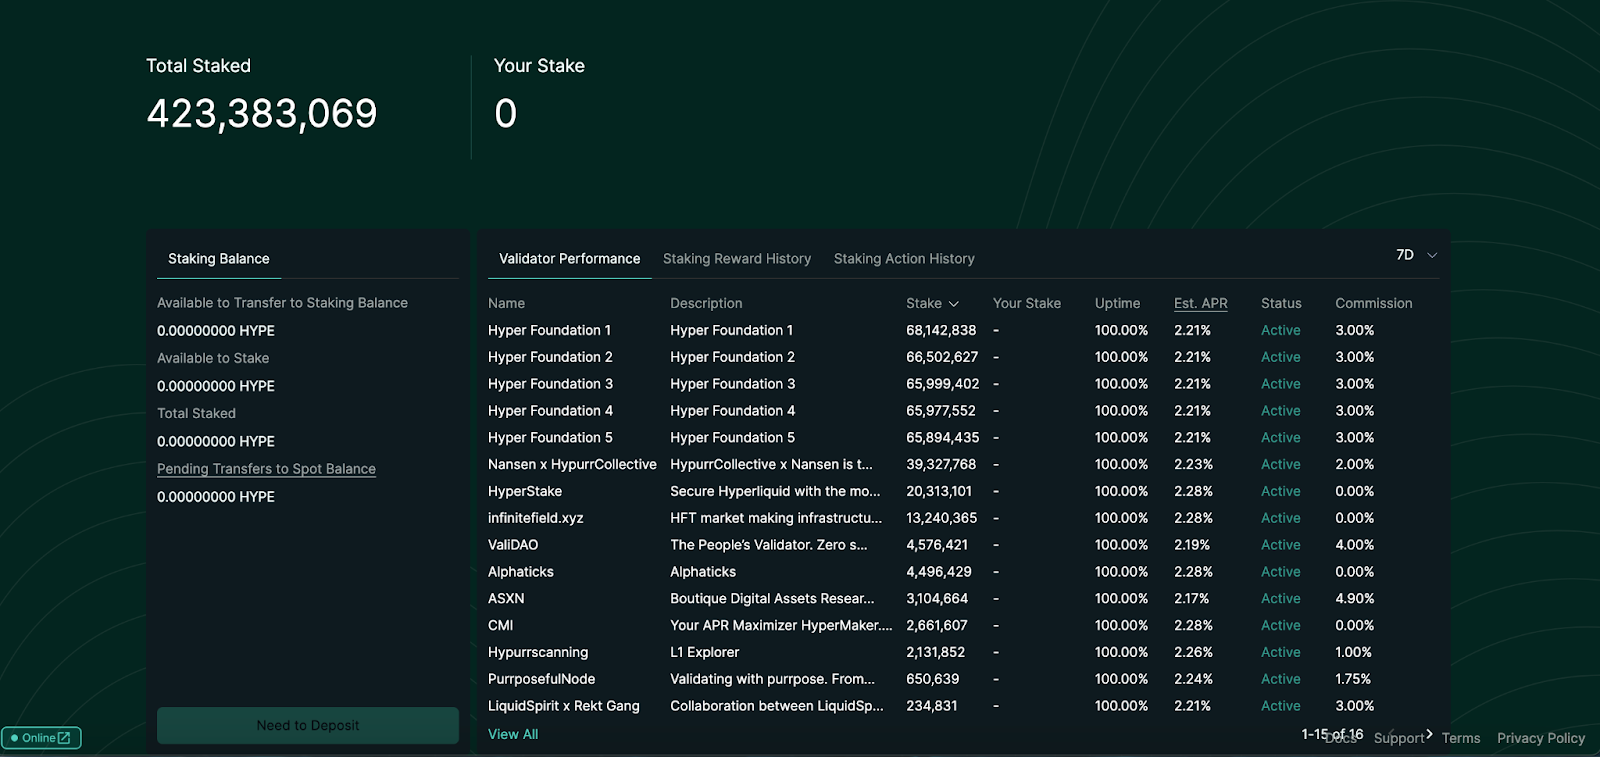Click the Est. APR column header
This screenshot has width=1600, height=757.
pos(1201,303)
